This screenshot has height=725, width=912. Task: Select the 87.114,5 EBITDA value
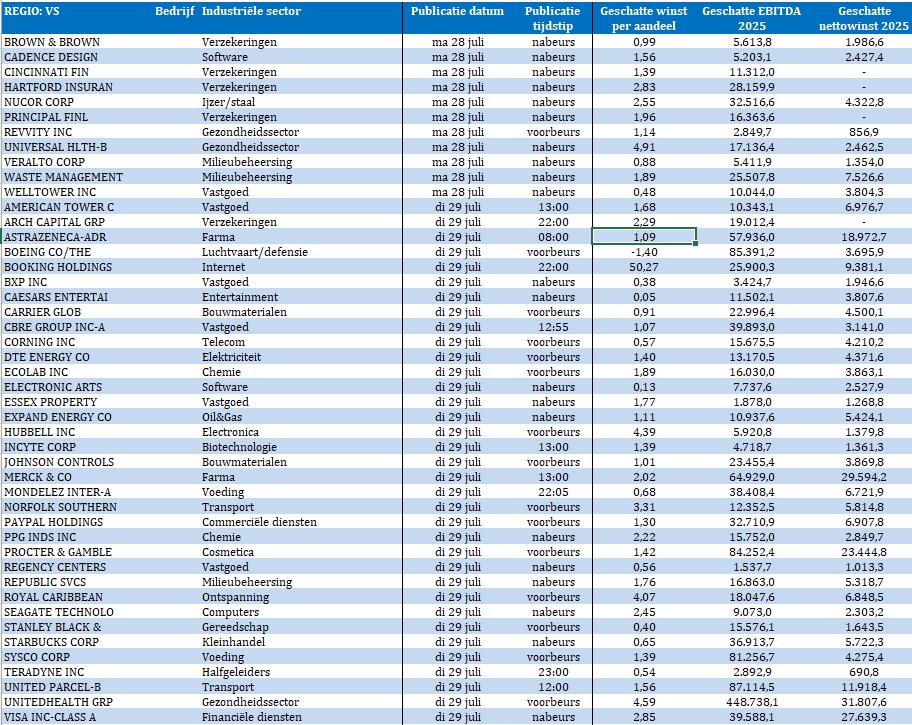click(x=751, y=687)
